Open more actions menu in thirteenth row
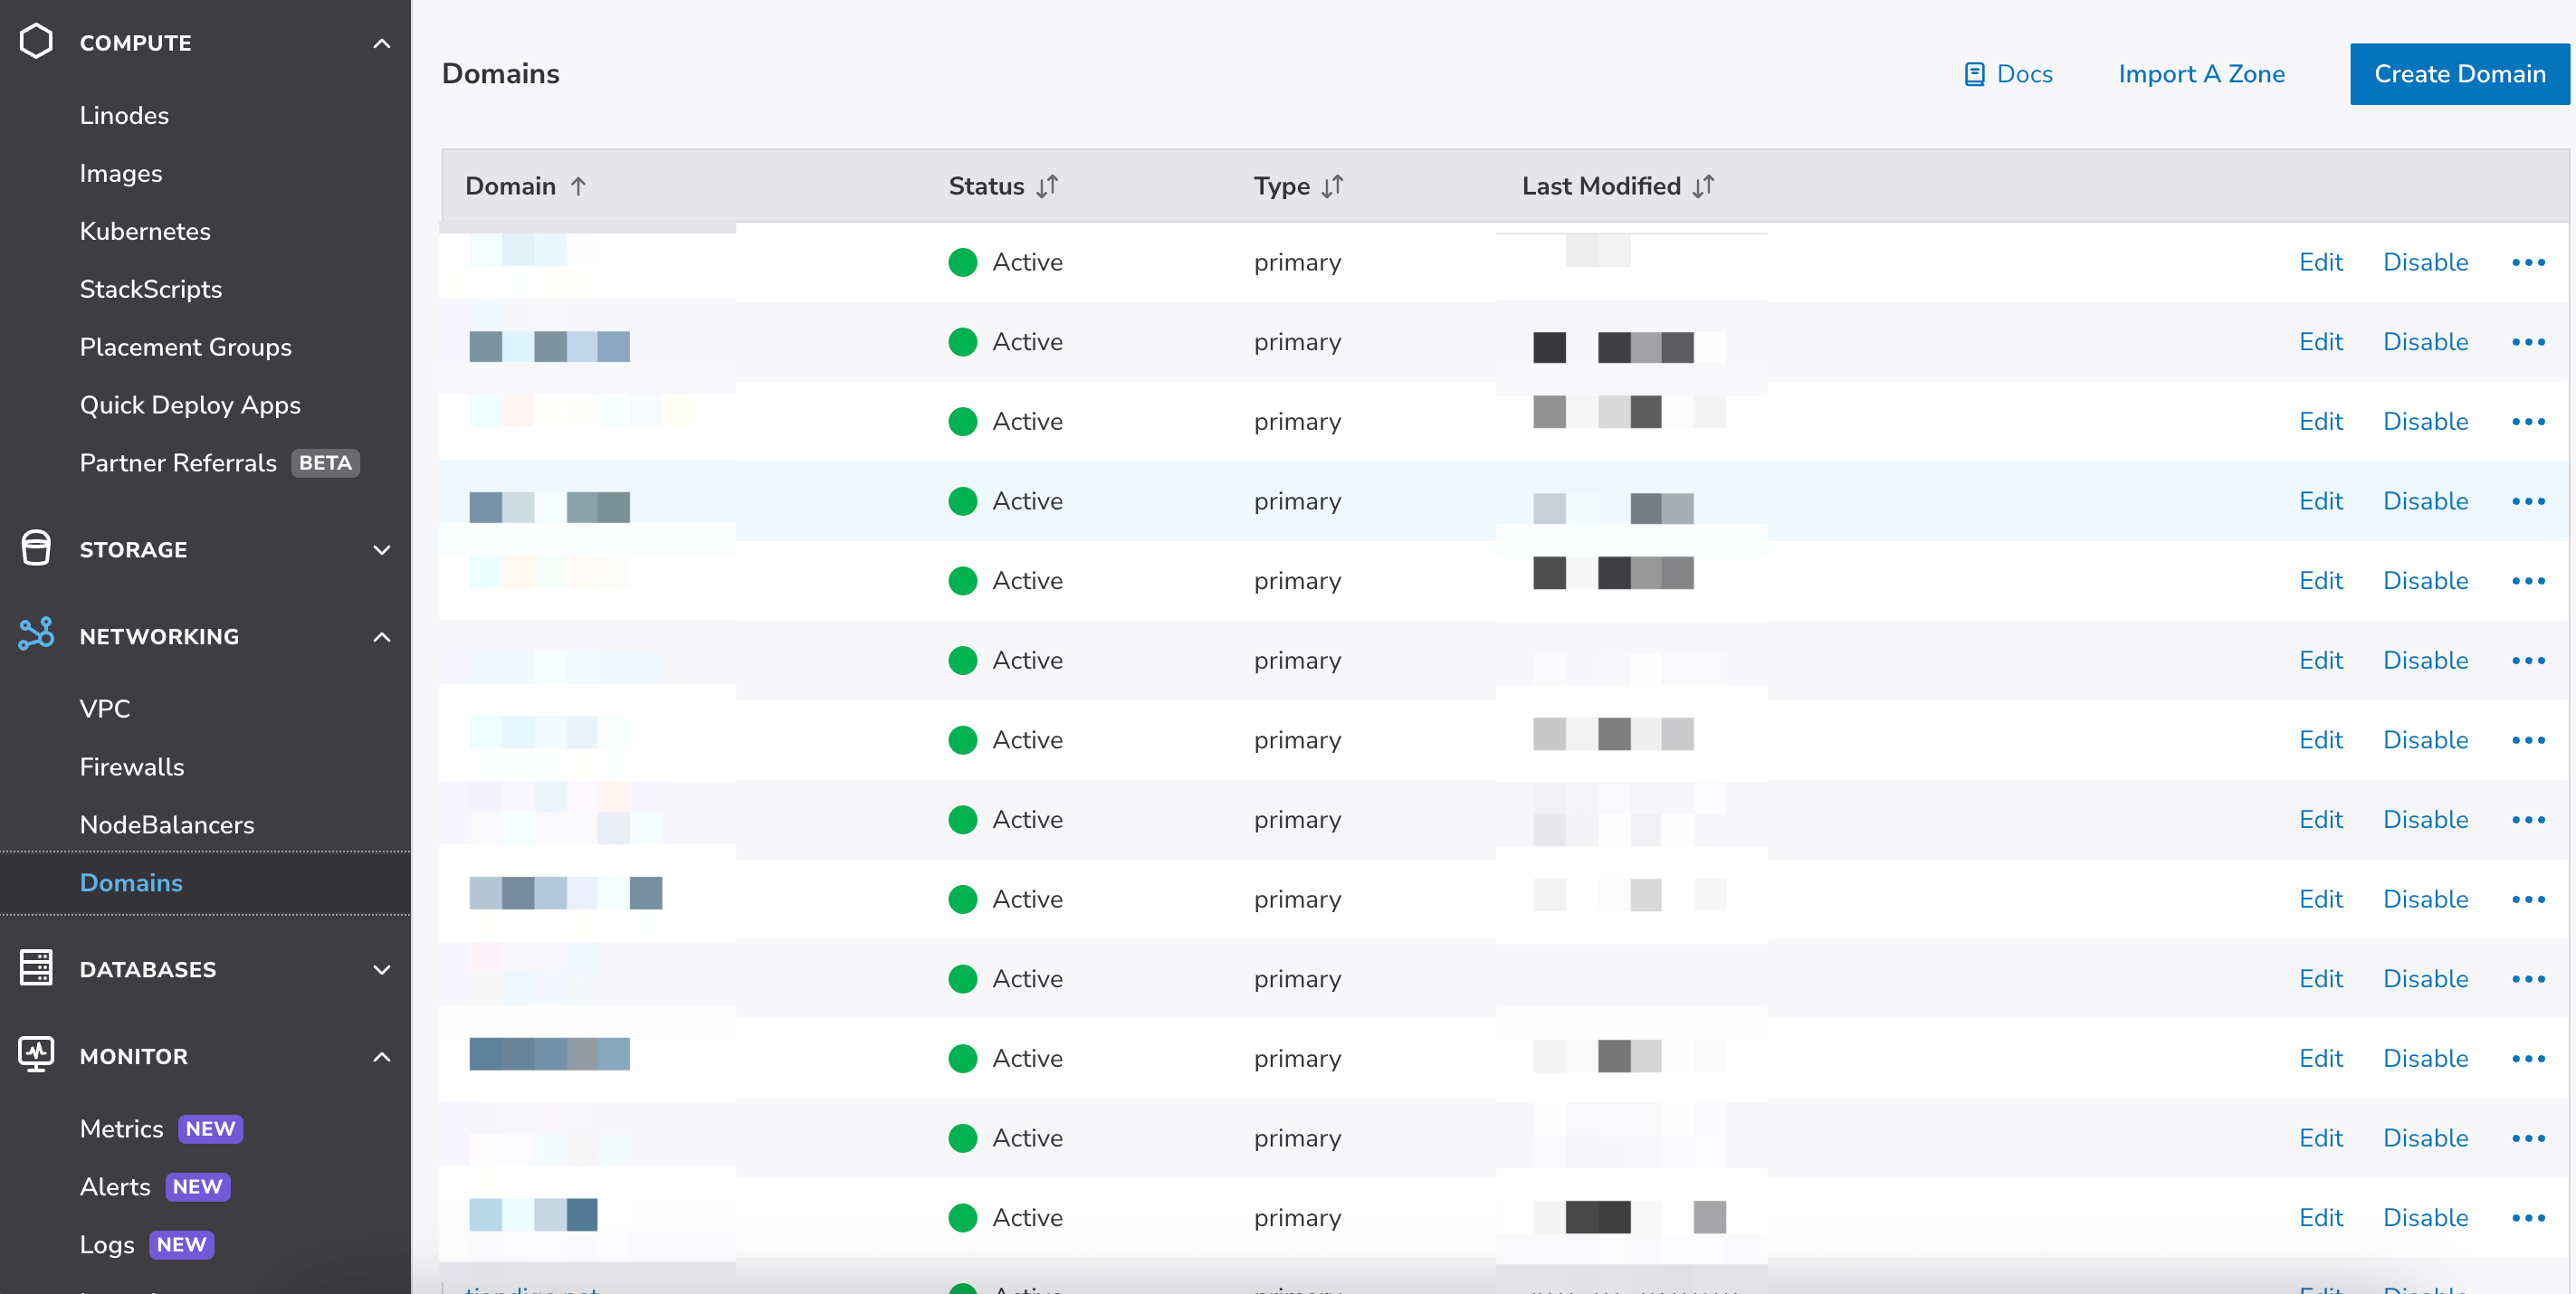The height and width of the screenshot is (1294, 2576). click(x=2528, y=1217)
